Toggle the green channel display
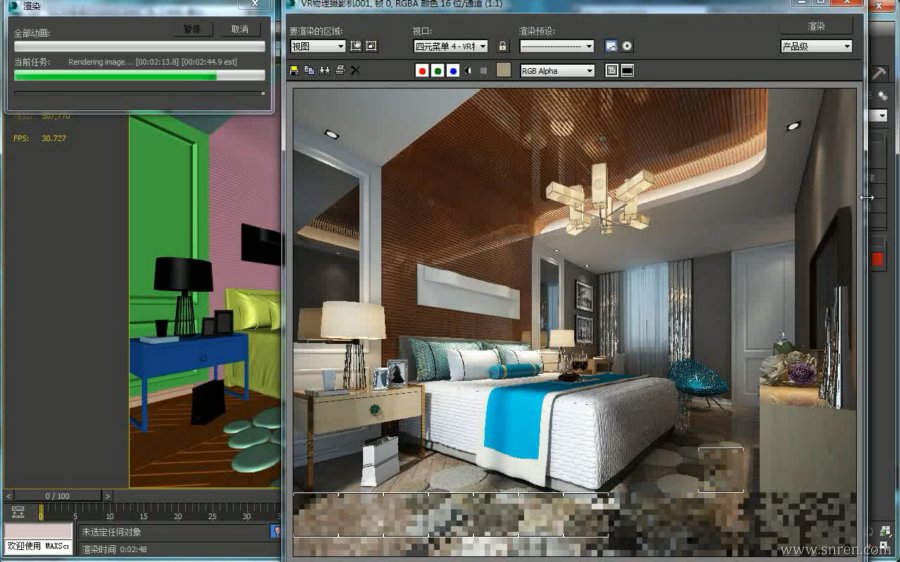Viewport: 900px width, 562px height. pyautogui.click(x=437, y=71)
